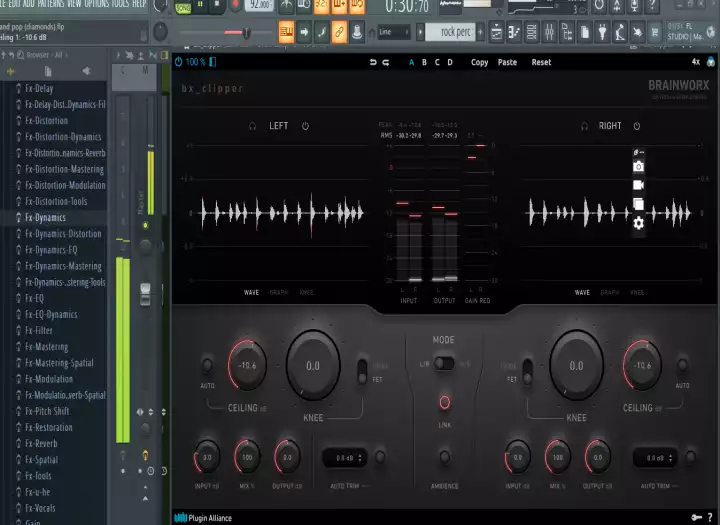Click the stamp icon in the top toolbar
The image size is (720, 525).
[357, 32]
